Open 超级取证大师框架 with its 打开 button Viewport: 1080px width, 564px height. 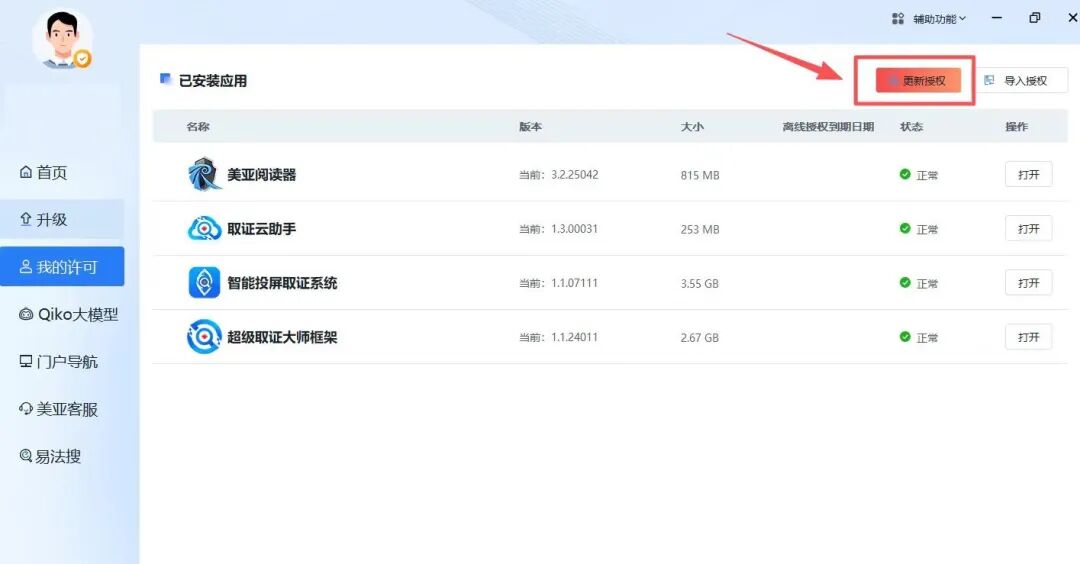pos(1028,337)
